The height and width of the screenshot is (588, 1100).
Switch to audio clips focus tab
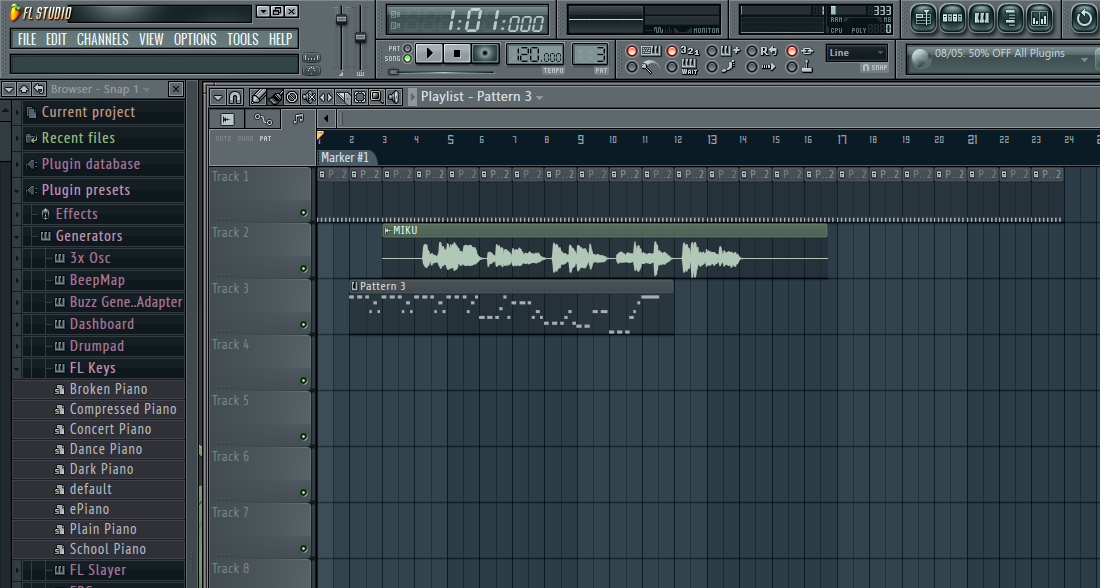tap(227, 119)
